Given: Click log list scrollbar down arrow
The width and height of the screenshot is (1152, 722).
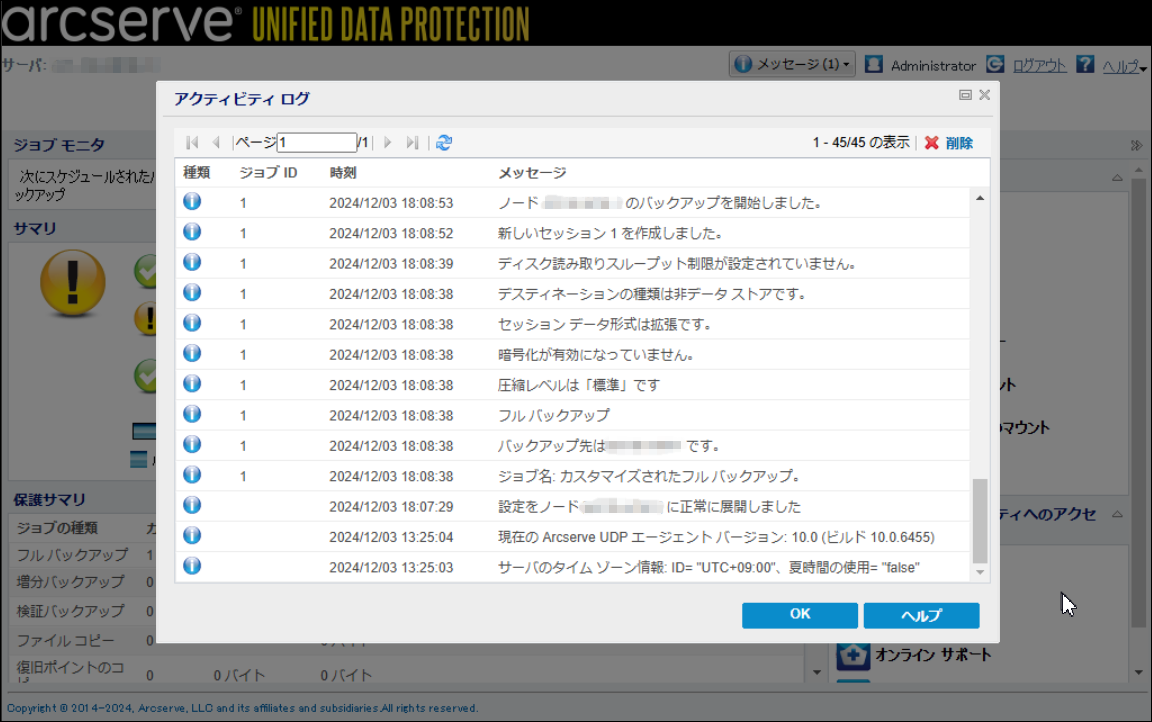Looking at the screenshot, I should tap(979, 572).
